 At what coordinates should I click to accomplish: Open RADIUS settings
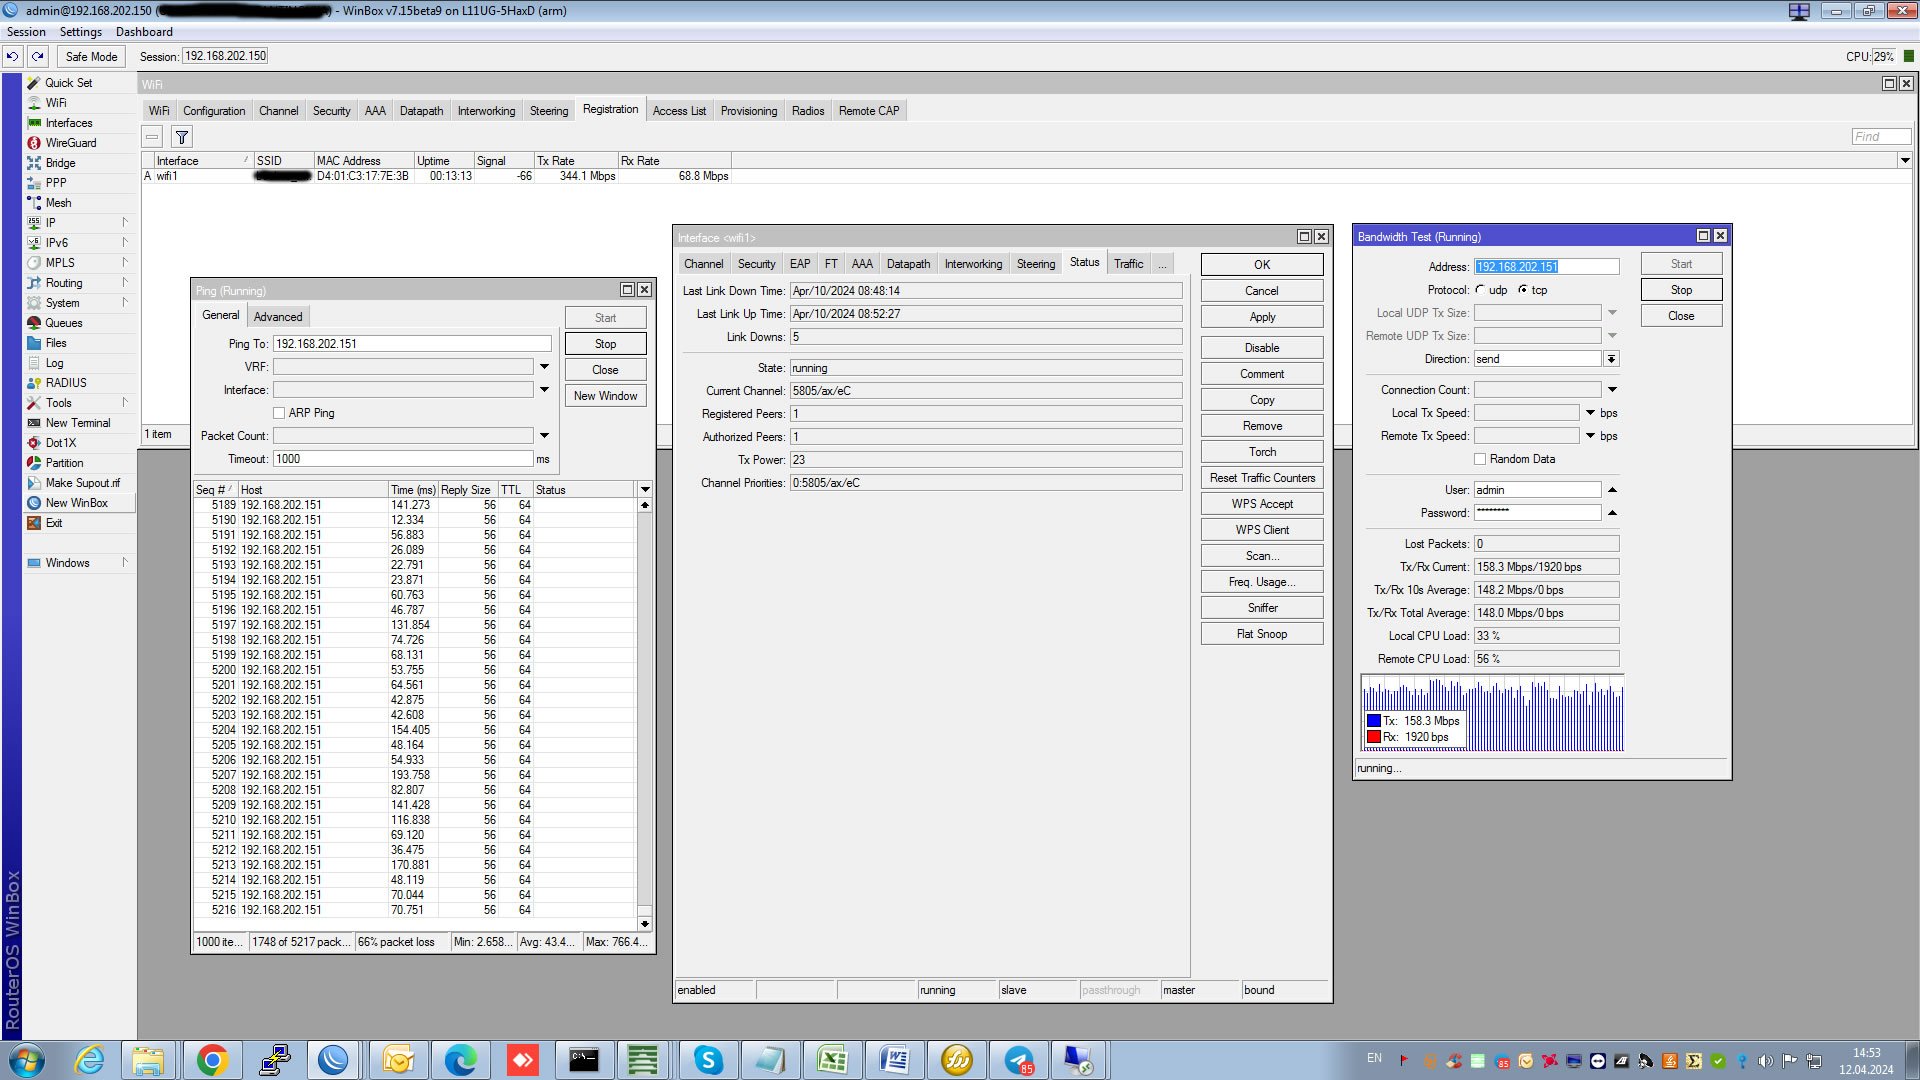click(66, 383)
